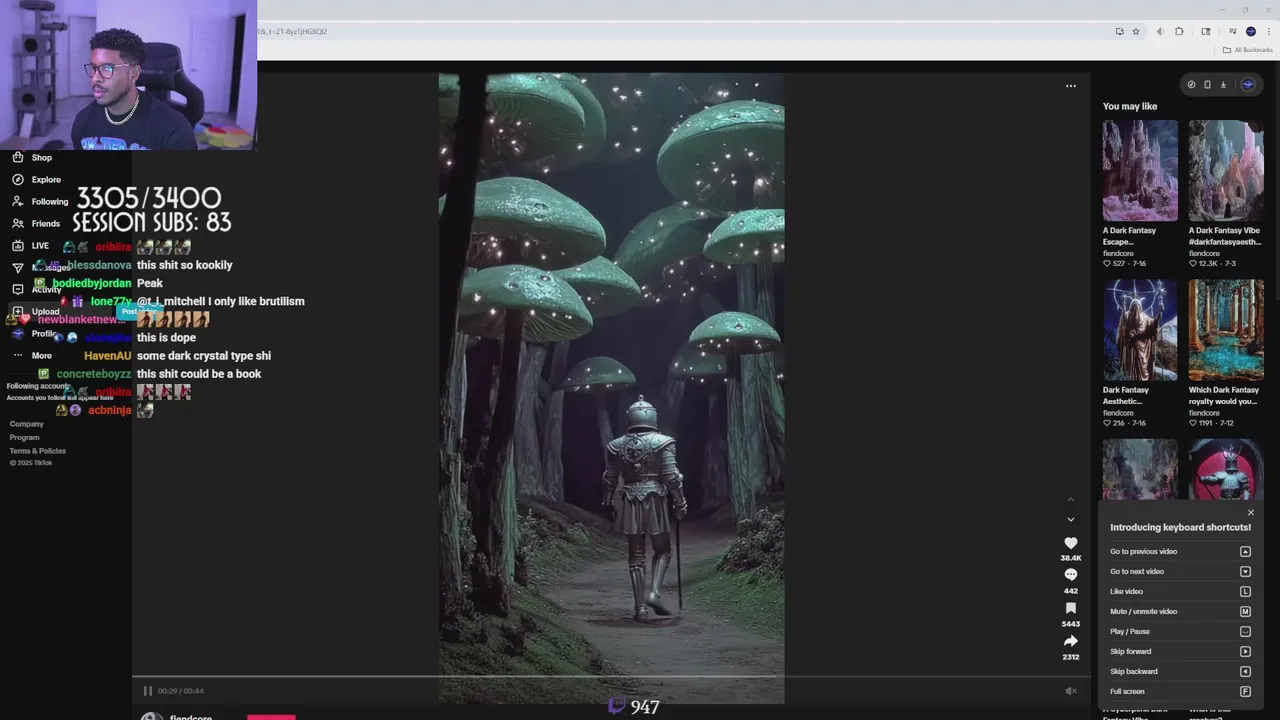1280x720 pixels.
Task: Bookmark the video with favorites icon
Action: click(x=1070, y=608)
